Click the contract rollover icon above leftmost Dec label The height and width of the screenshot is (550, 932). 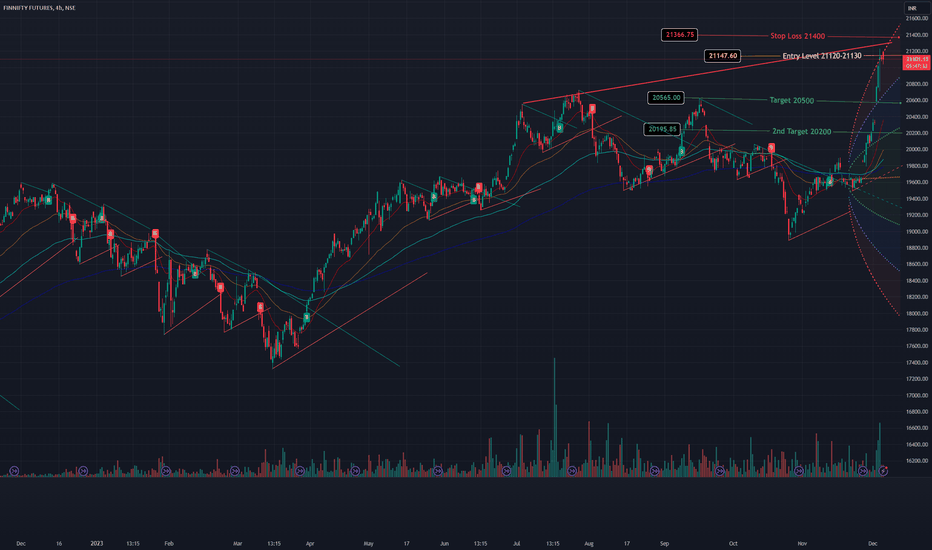click(14, 471)
